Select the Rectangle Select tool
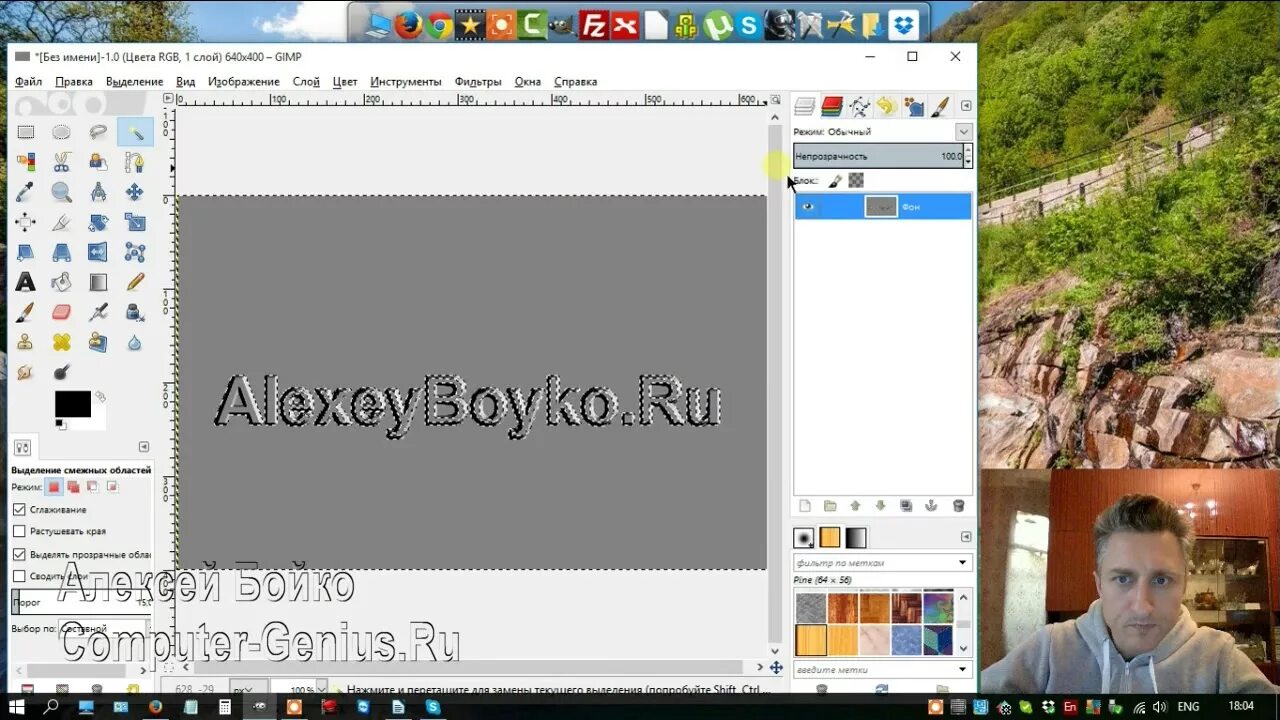The width and height of the screenshot is (1280, 720). coord(26,132)
